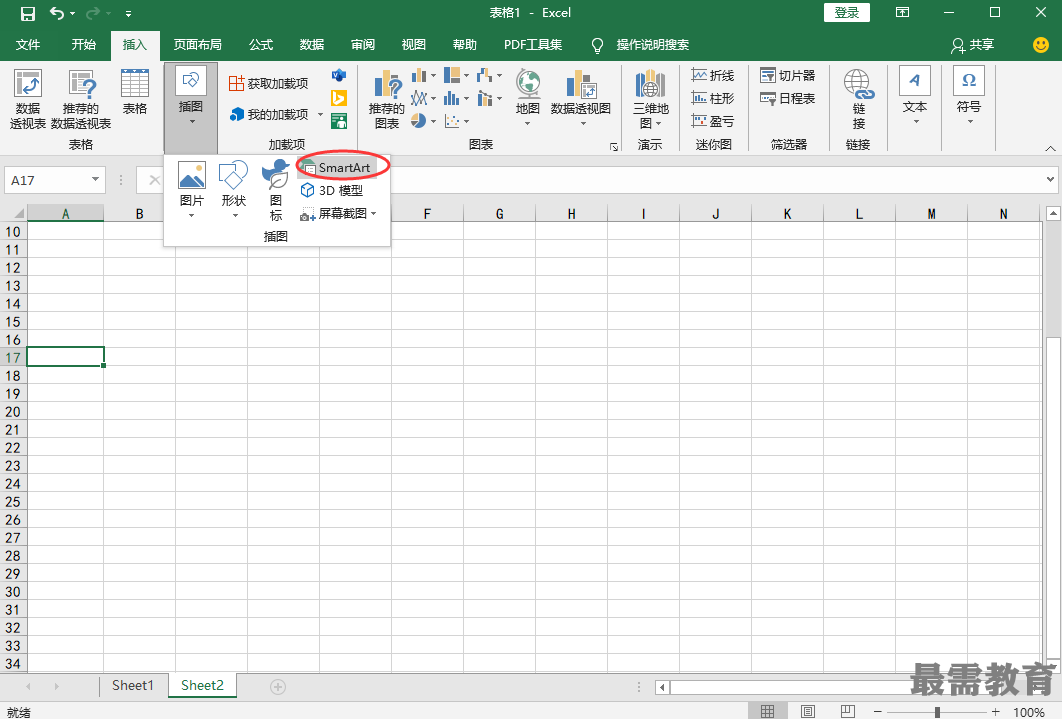The width and height of the screenshot is (1062, 719).
Task: Select row header 25
Action: (x=13, y=502)
